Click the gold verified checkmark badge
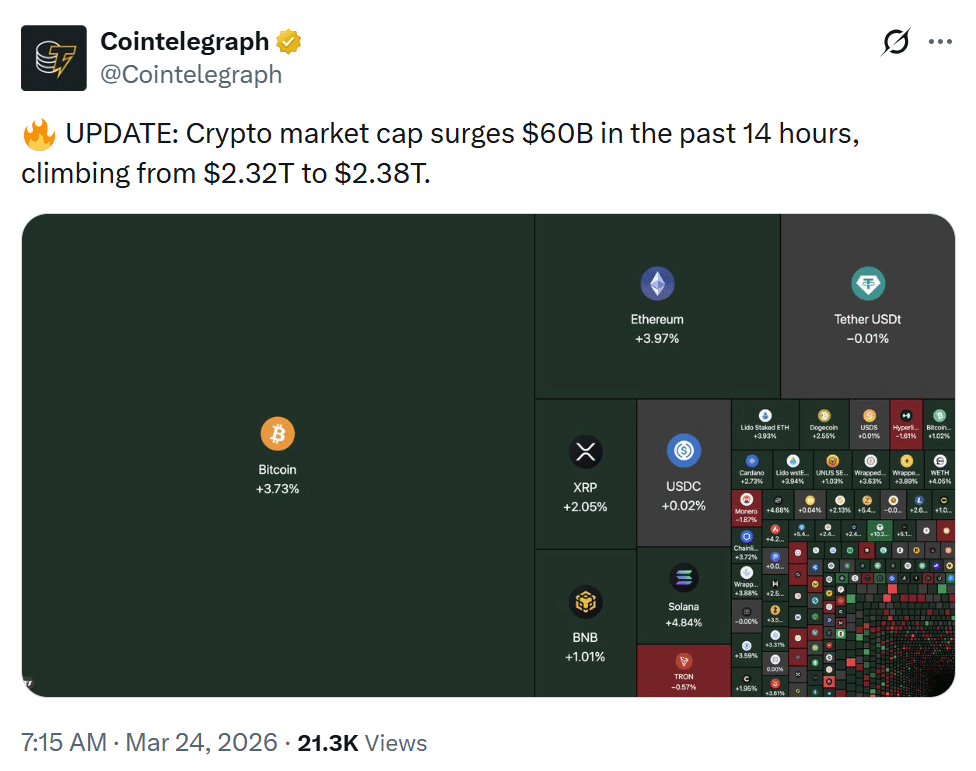976x771 pixels. tap(289, 41)
